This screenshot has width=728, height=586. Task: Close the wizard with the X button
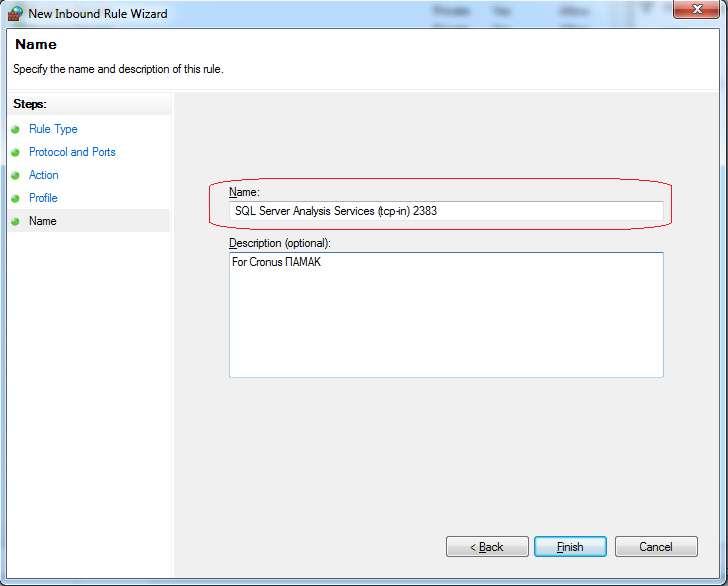pyautogui.click(x=696, y=9)
